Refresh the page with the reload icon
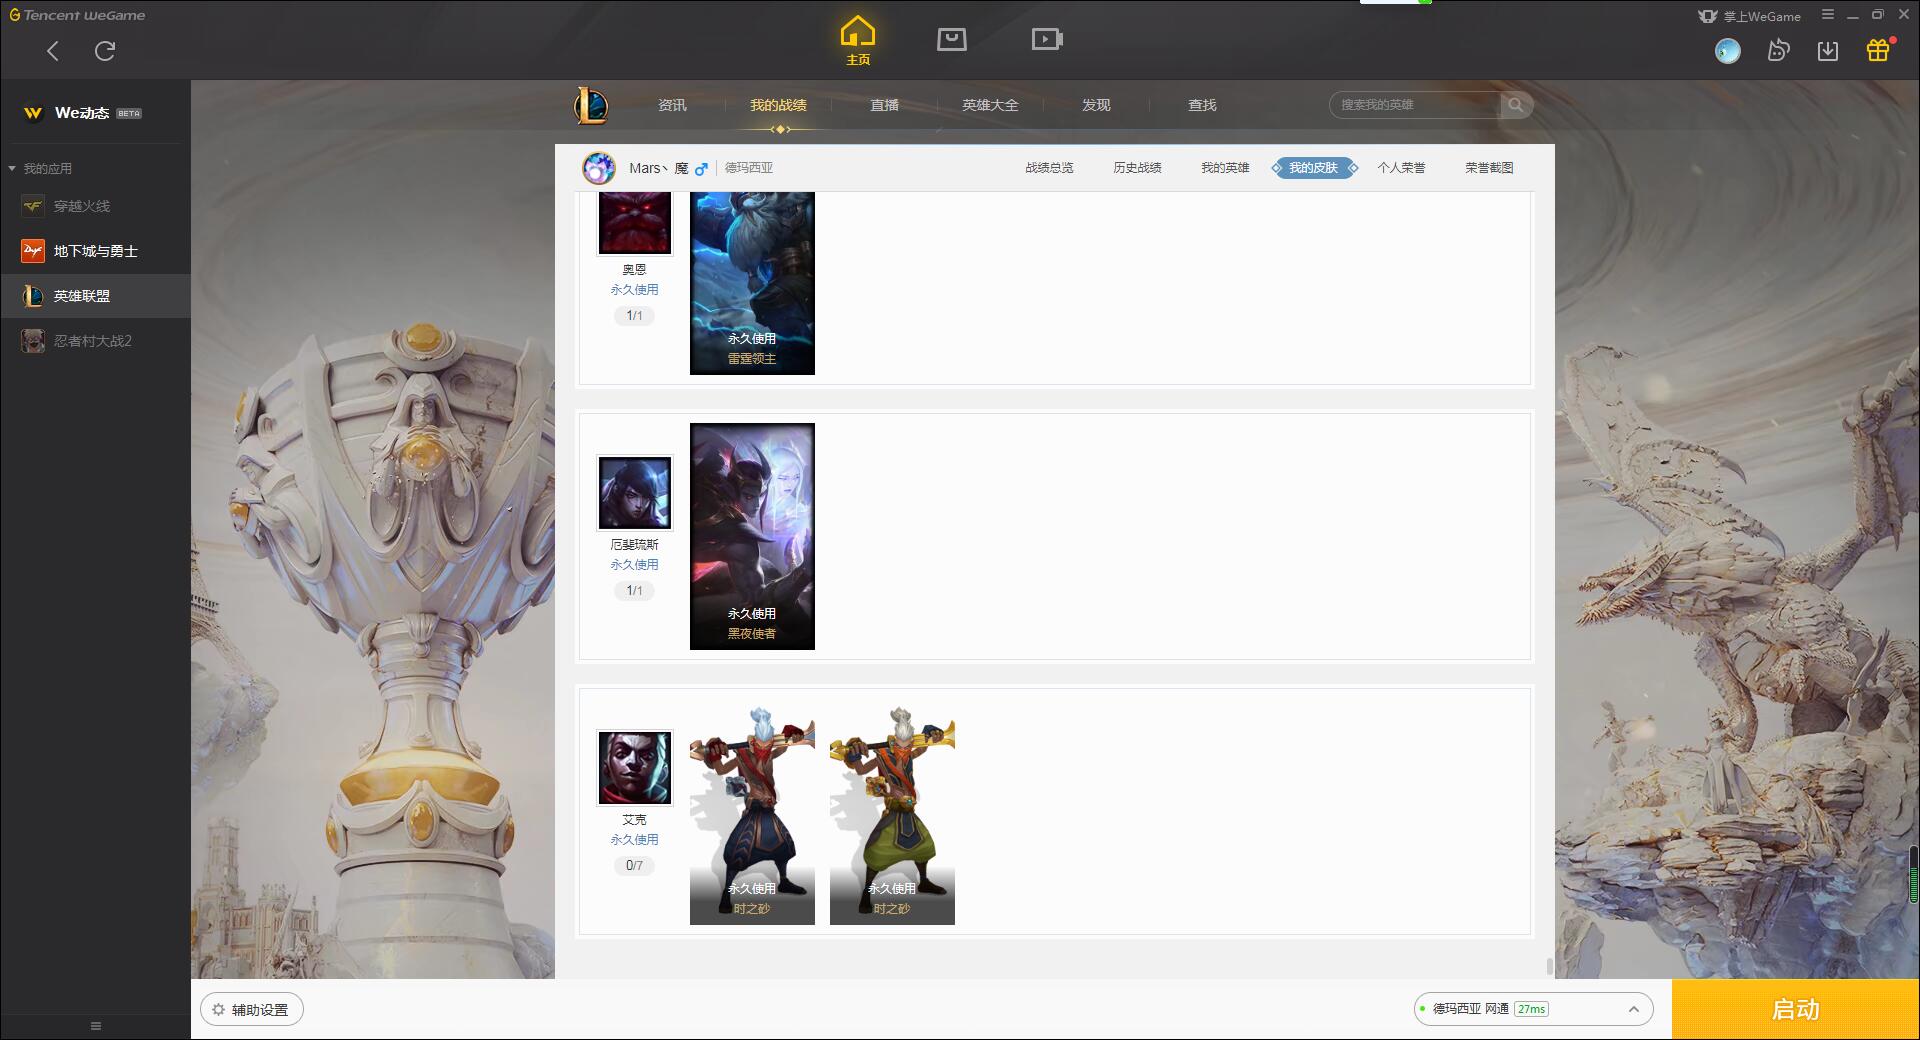Viewport: 1920px width, 1040px height. pyautogui.click(x=105, y=51)
